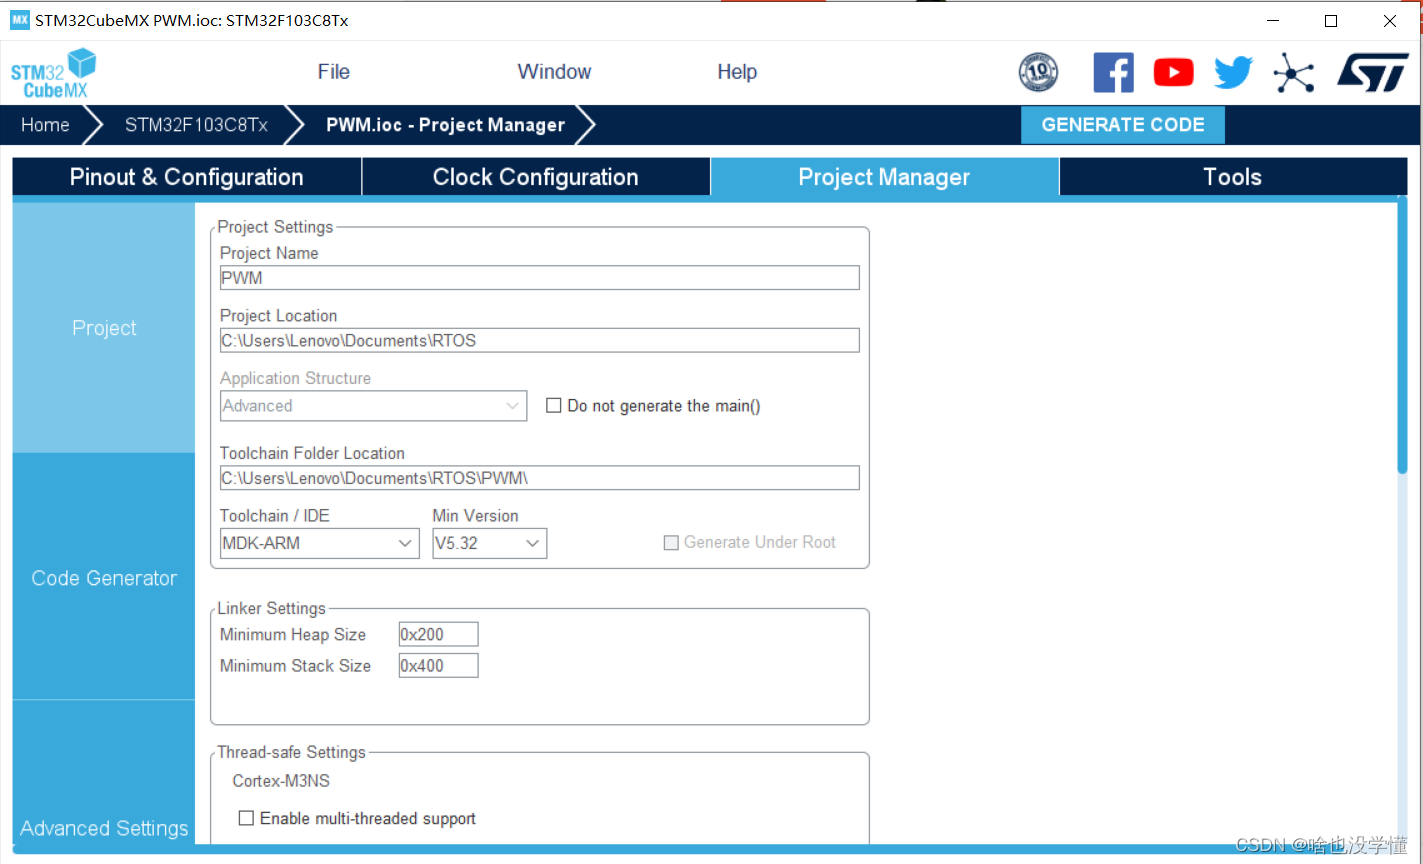Toggle Do not generate the main() checkbox
This screenshot has width=1423, height=864.
click(553, 406)
